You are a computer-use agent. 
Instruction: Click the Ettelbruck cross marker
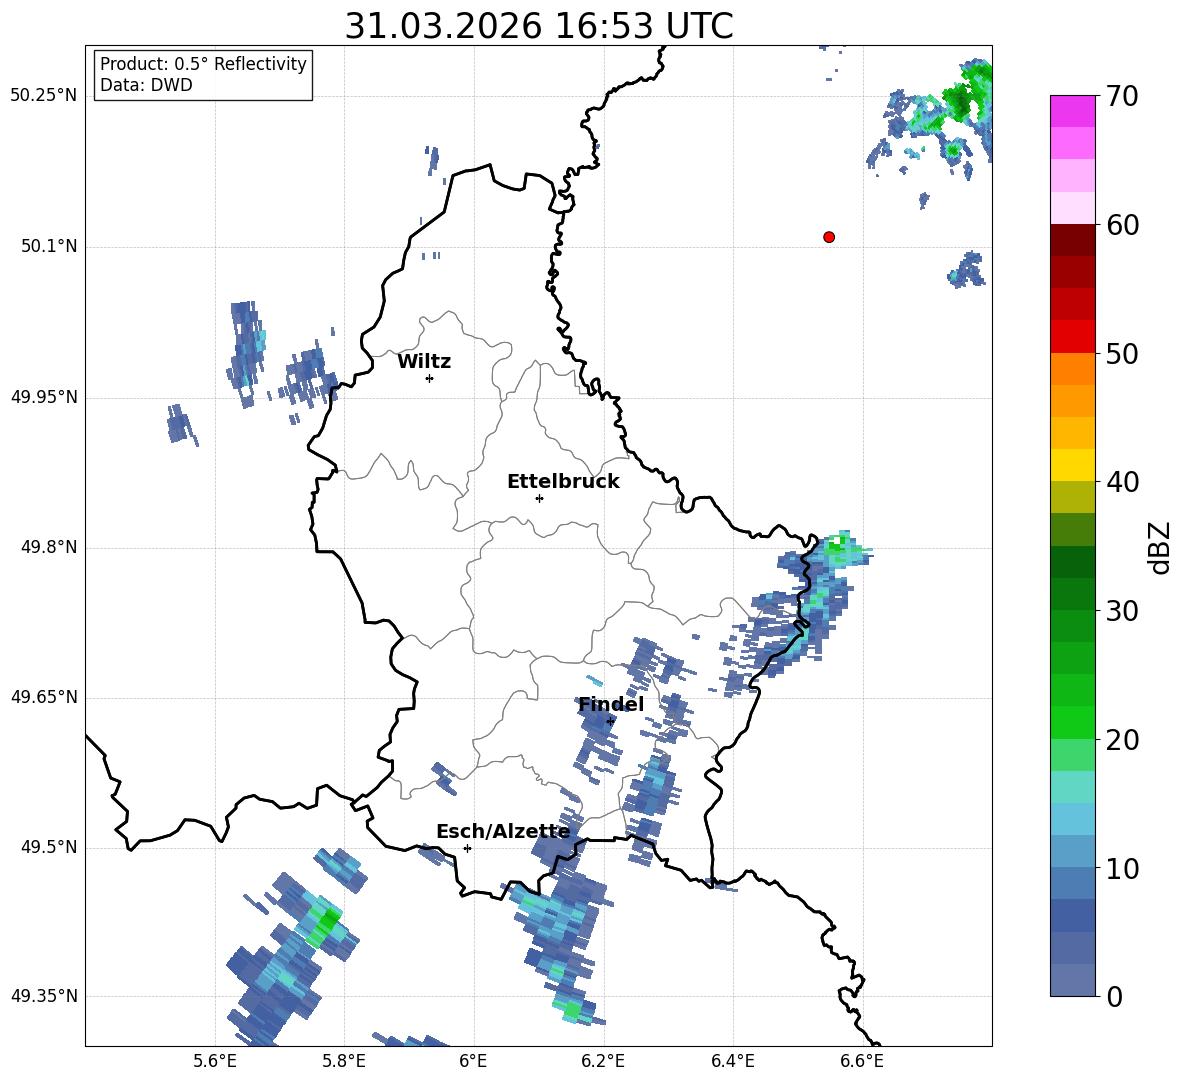pos(539,498)
